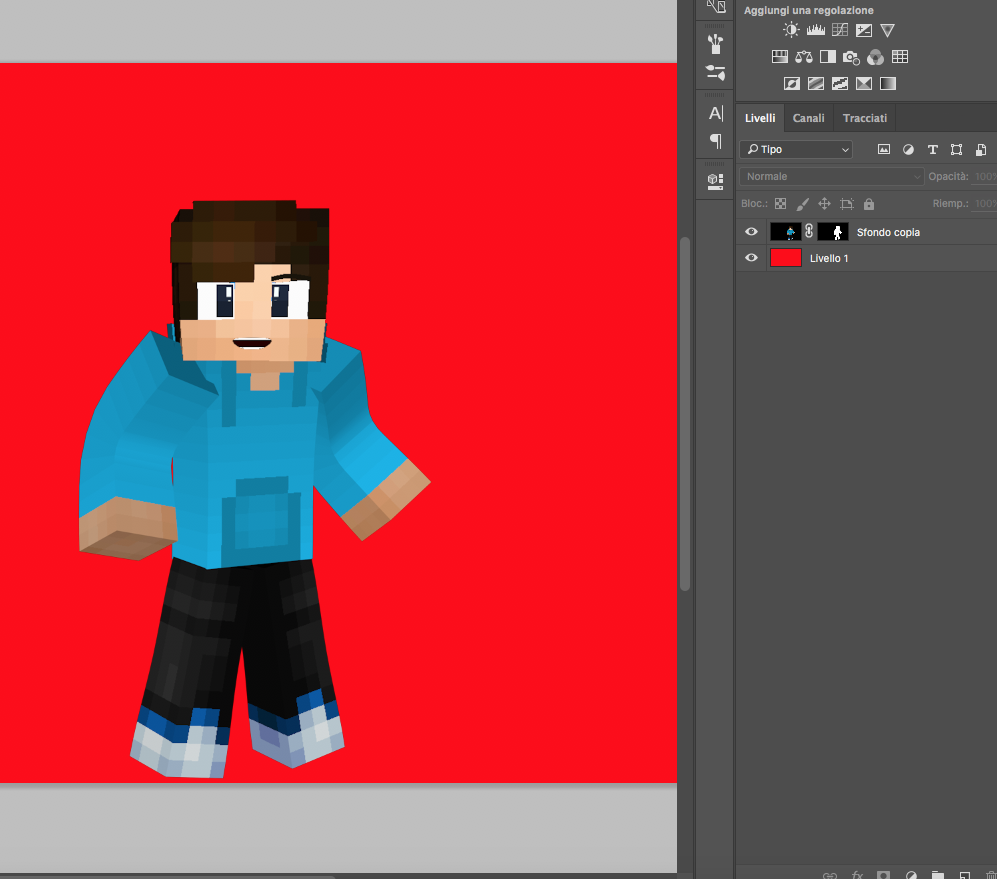Open the Character panel icon
The width and height of the screenshot is (997, 879).
[716, 113]
